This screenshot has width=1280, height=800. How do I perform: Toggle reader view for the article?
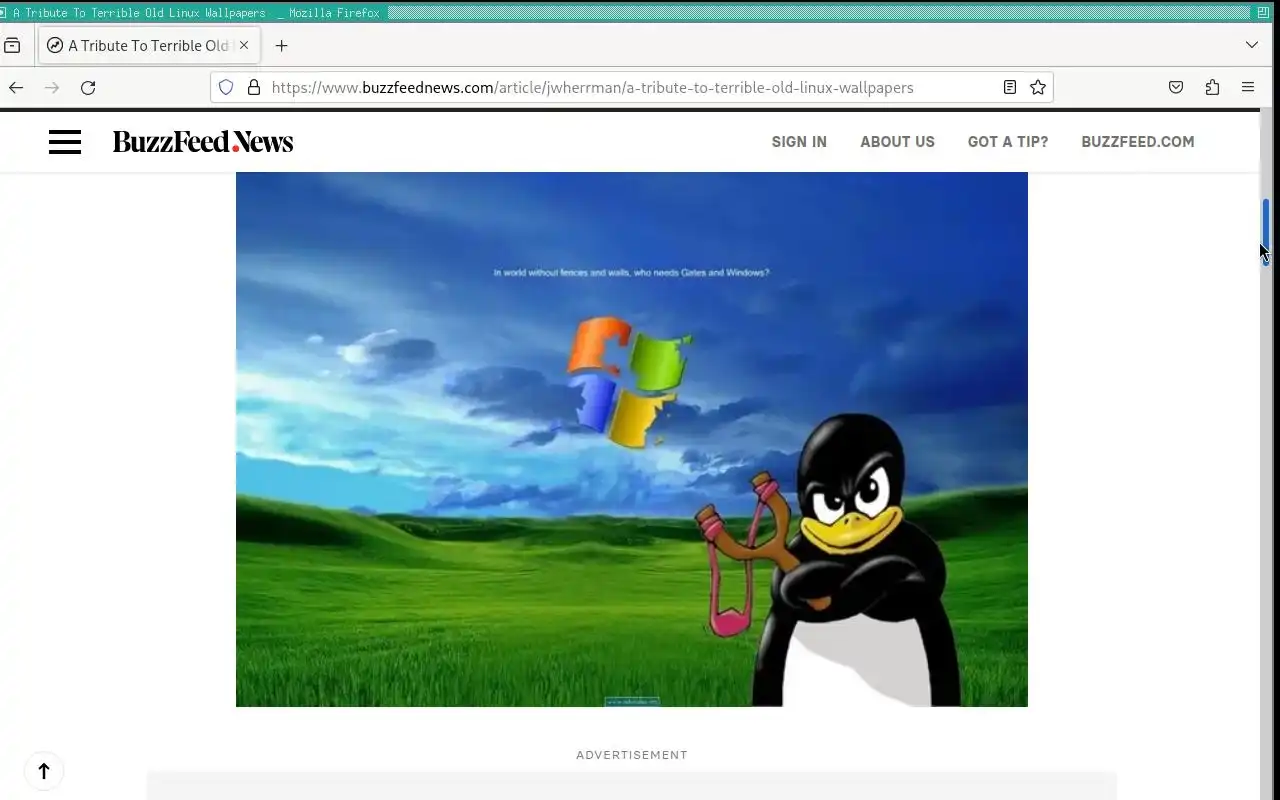1010,87
